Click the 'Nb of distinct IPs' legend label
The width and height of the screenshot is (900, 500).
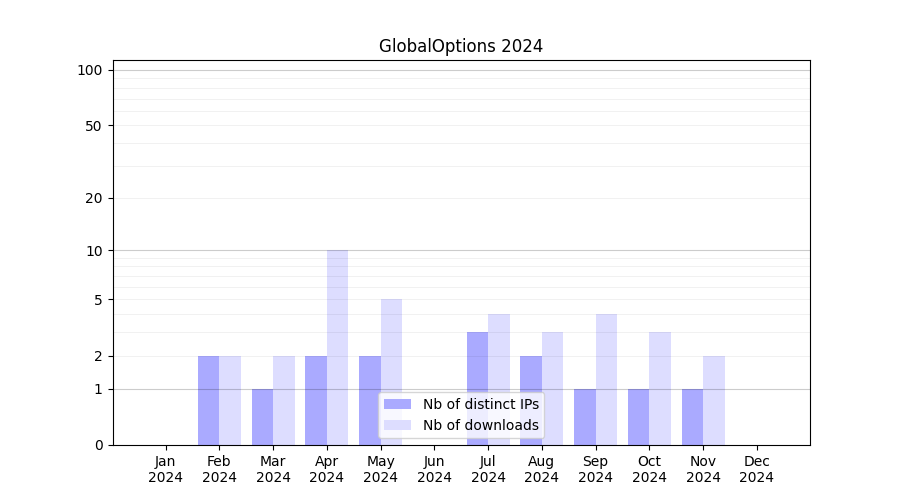pos(480,404)
